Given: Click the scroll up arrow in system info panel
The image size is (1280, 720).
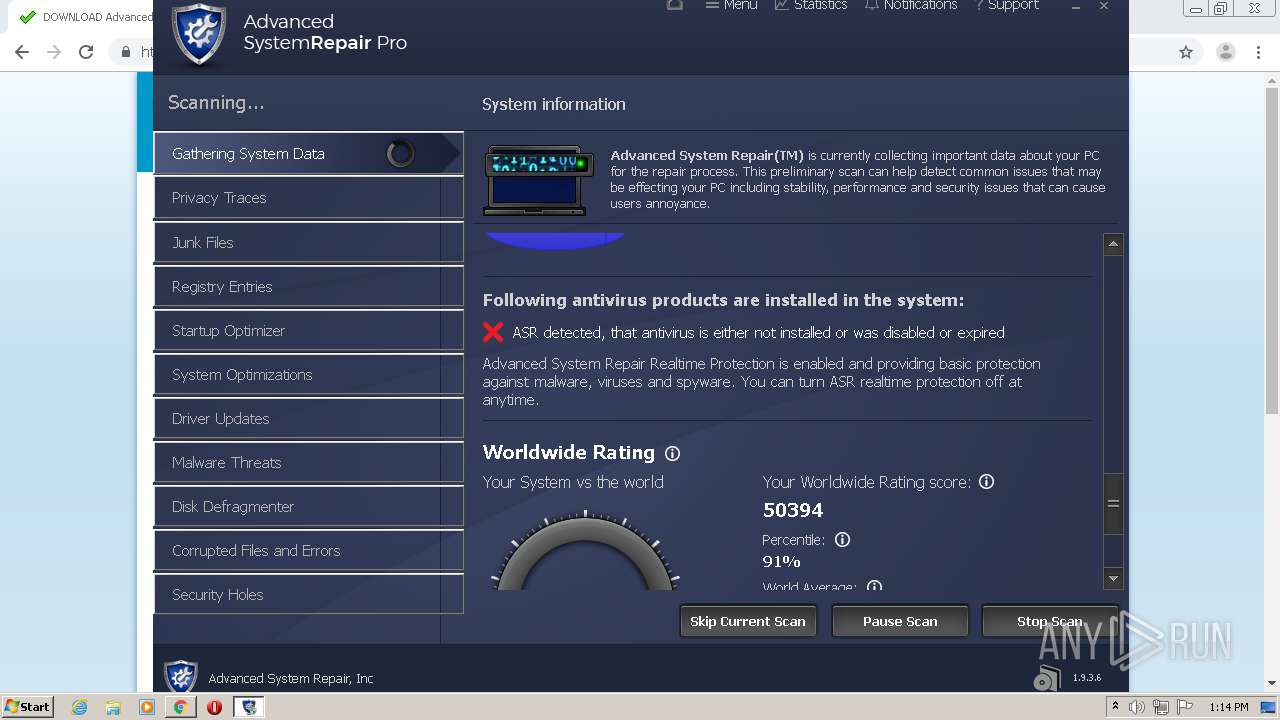Looking at the screenshot, I should [1113, 244].
